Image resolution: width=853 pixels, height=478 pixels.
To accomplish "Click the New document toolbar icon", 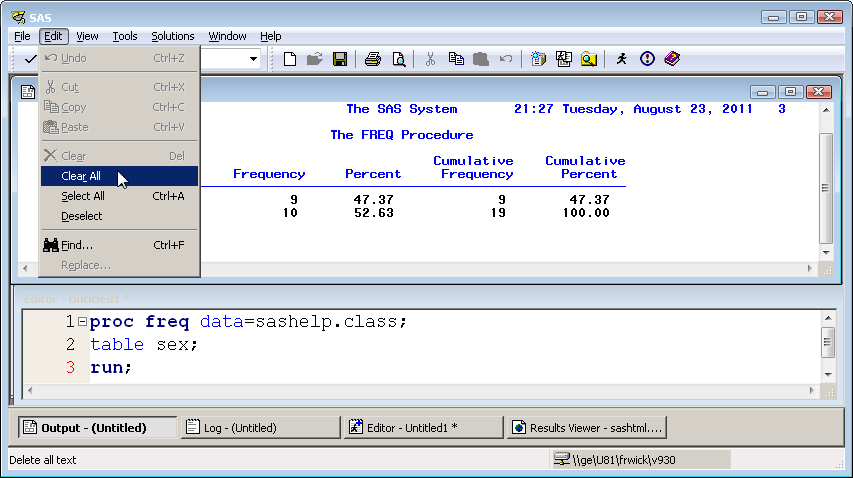I will click(290, 59).
